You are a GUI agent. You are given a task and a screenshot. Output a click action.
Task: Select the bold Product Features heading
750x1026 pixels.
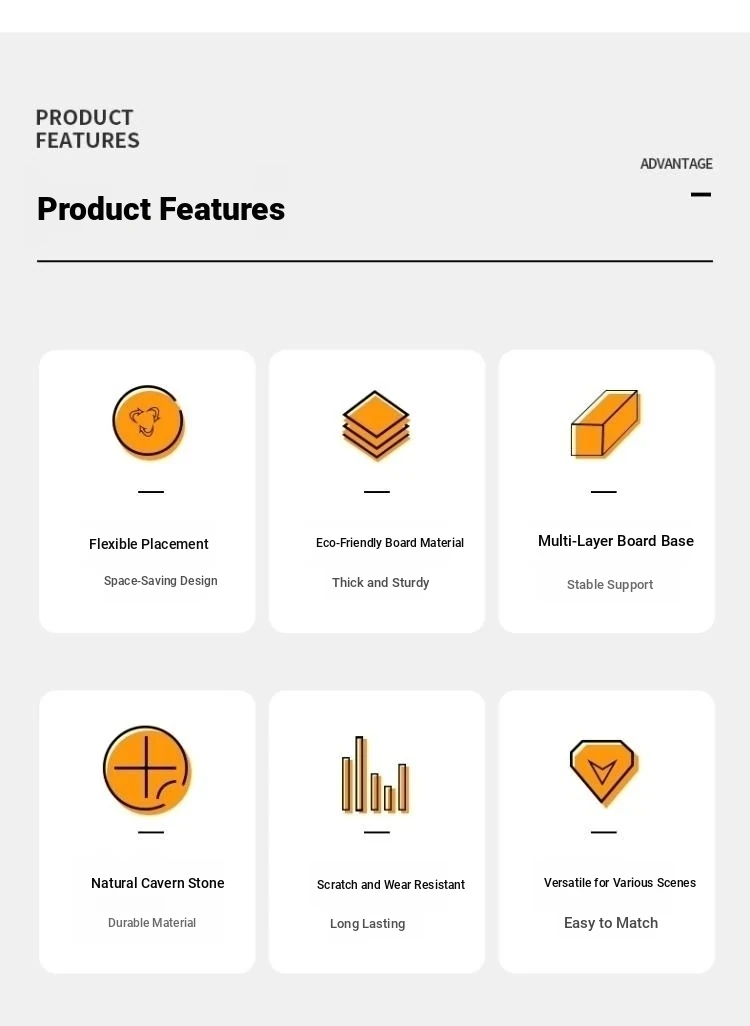coord(161,209)
